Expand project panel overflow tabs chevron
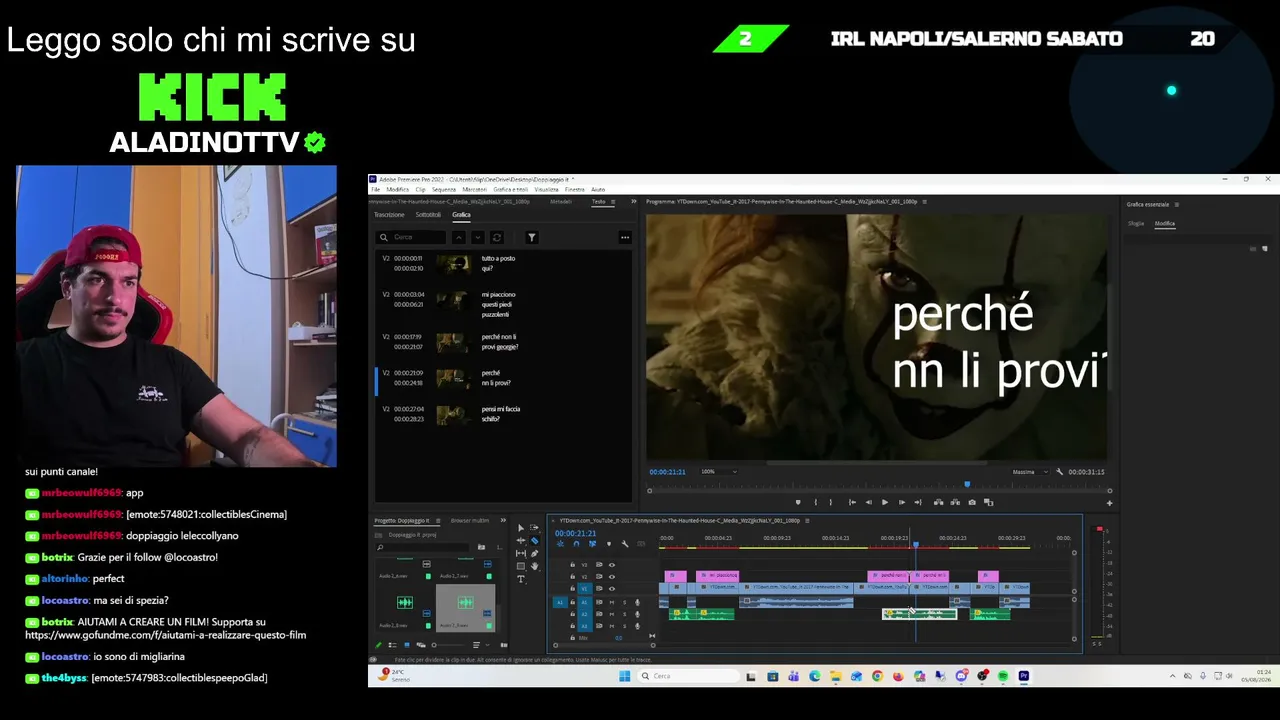 (503, 520)
